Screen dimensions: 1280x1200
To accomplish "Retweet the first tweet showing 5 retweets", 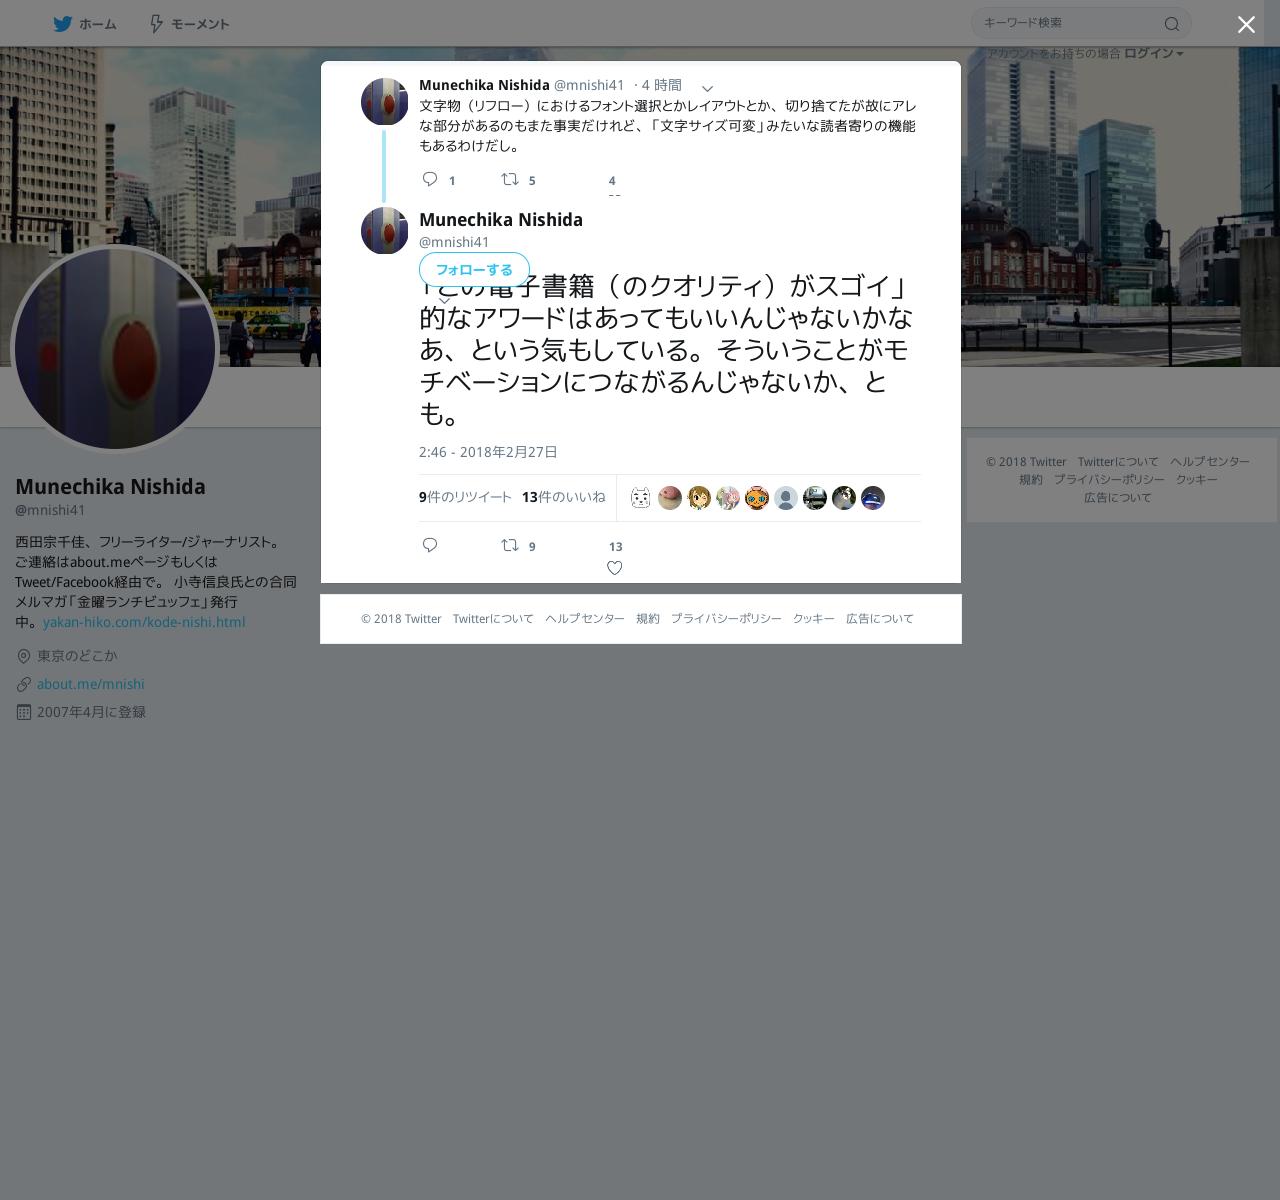I will click(510, 179).
